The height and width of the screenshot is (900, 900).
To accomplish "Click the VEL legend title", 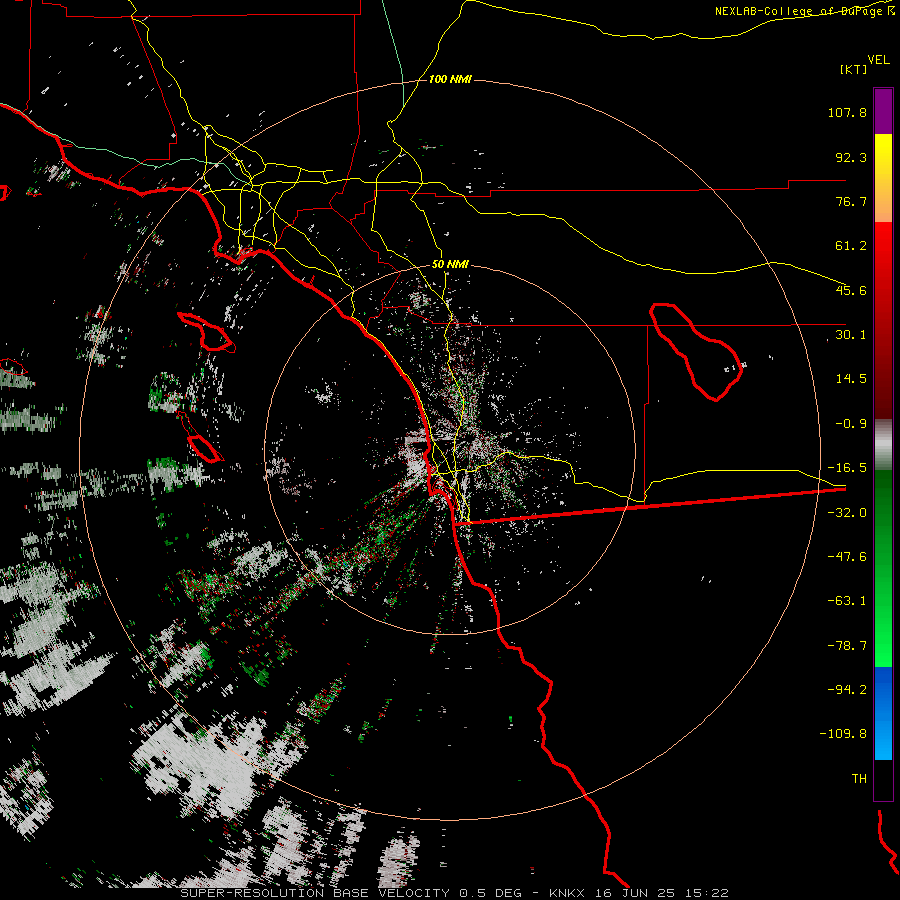I will (878, 60).
